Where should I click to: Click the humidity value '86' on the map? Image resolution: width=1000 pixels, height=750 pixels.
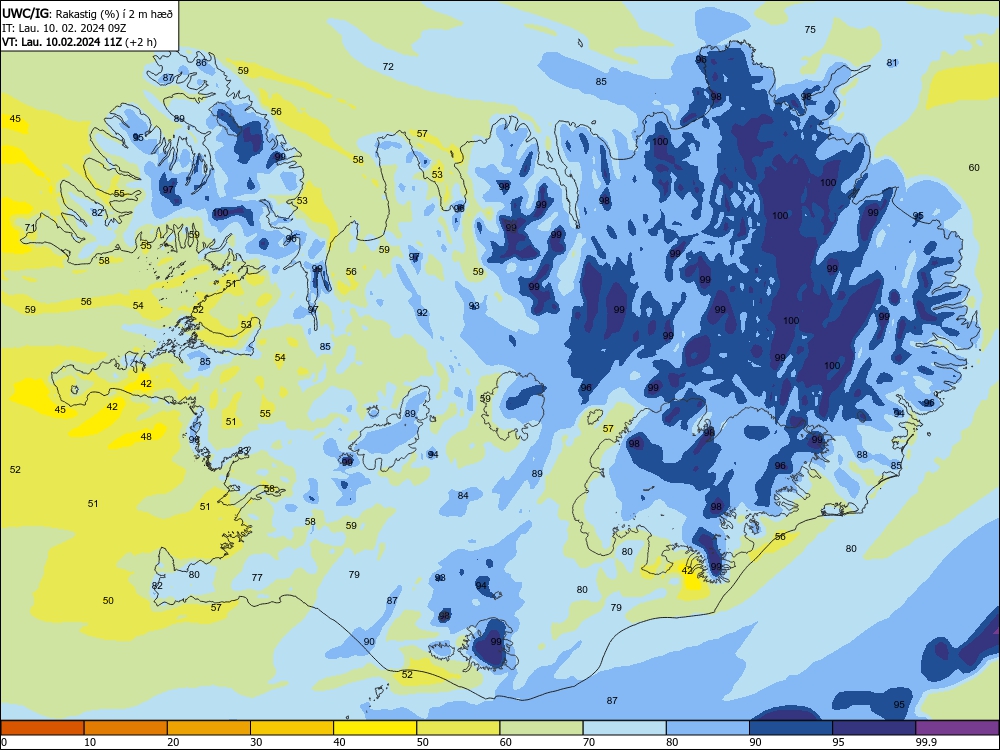coord(201,62)
